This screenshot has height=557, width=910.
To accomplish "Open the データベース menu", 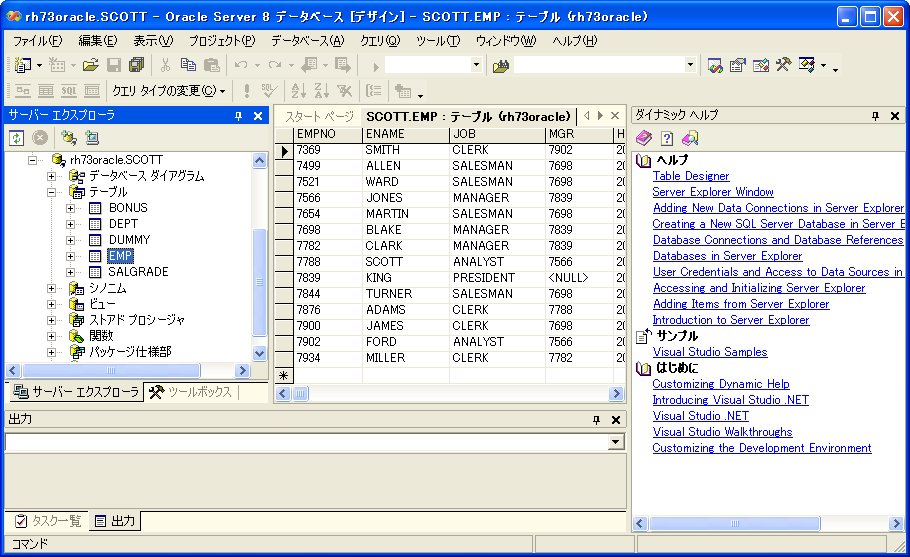I will 308,41.
